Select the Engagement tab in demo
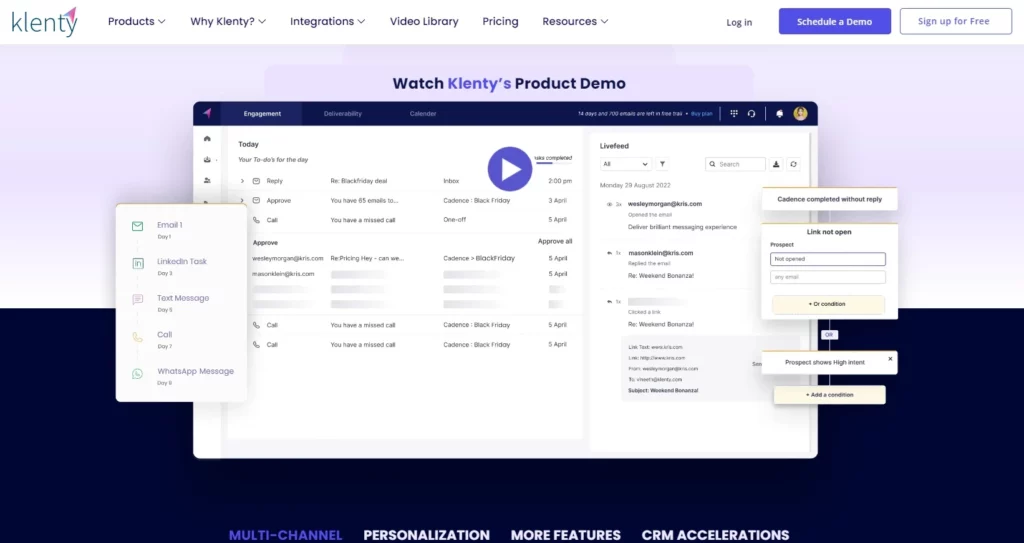1024x543 pixels. (x=262, y=114)
